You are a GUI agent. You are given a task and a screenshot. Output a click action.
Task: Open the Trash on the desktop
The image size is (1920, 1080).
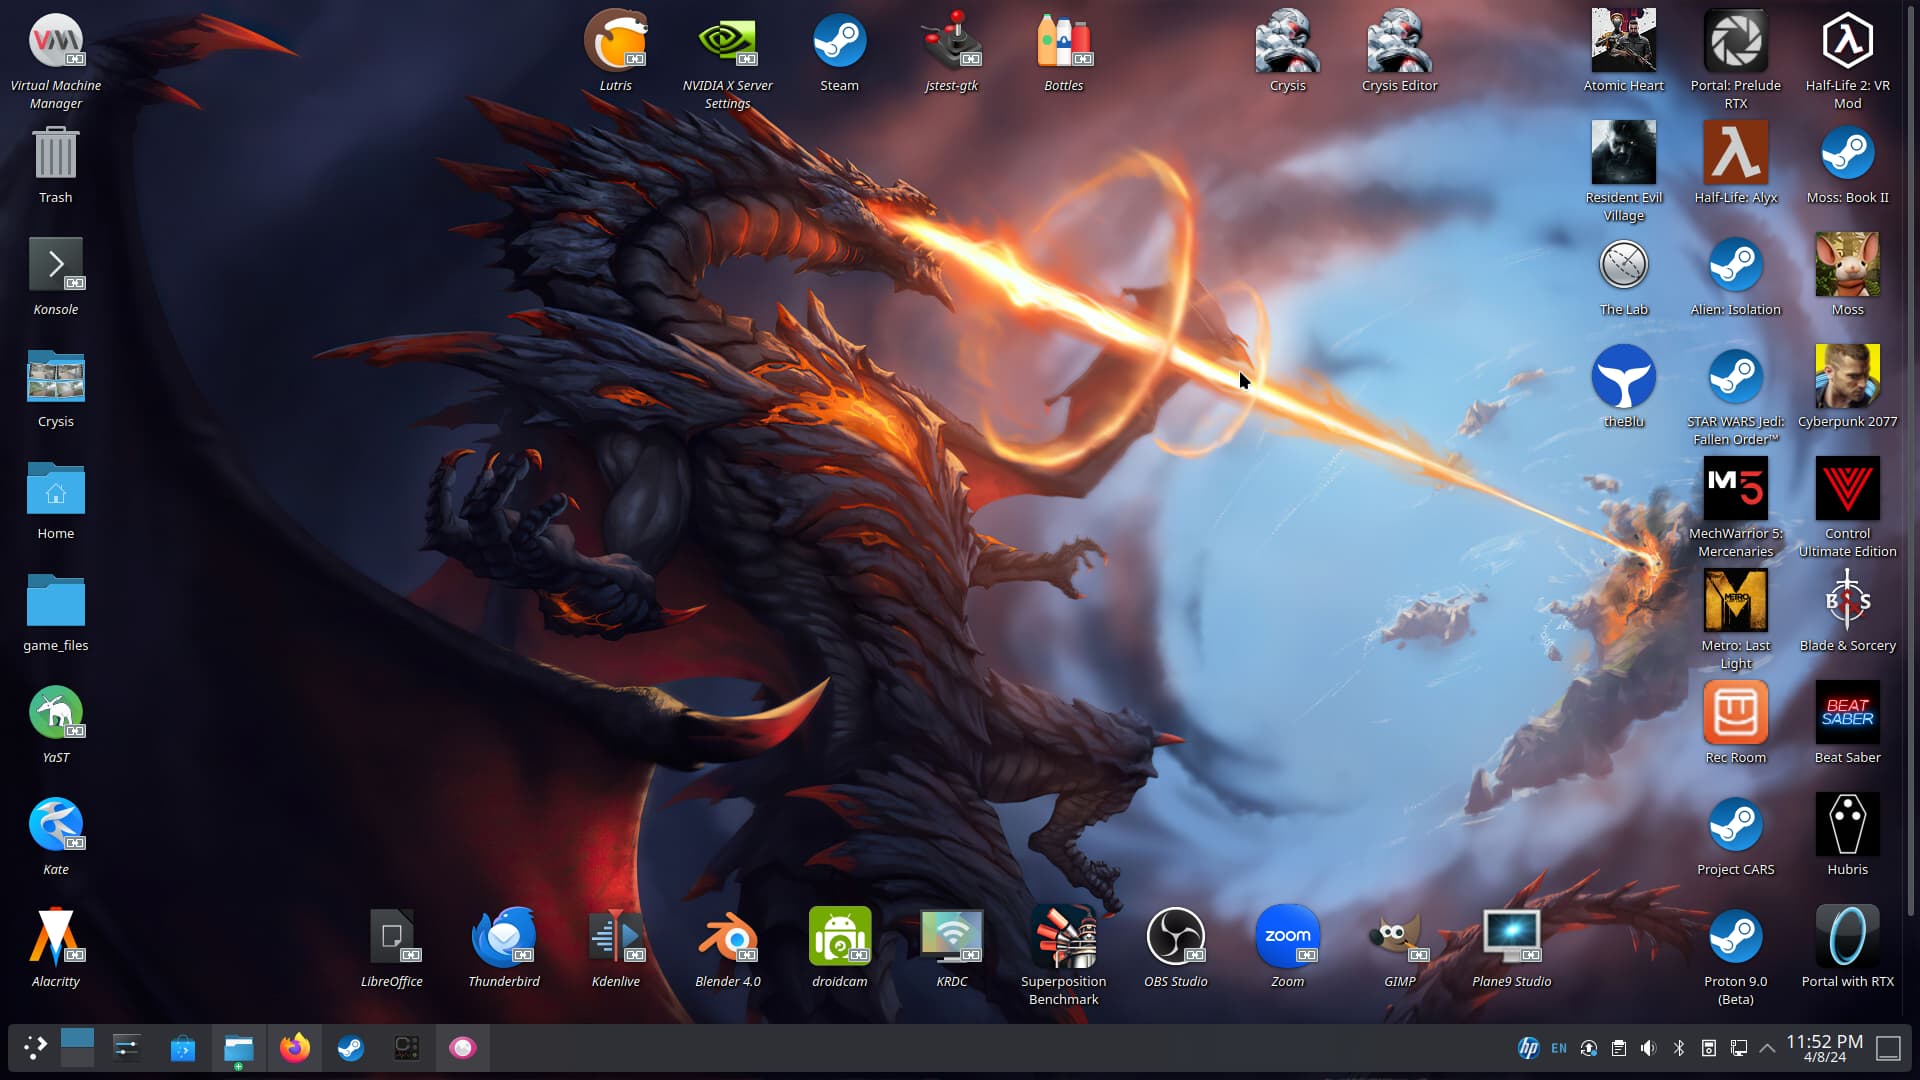55,154
